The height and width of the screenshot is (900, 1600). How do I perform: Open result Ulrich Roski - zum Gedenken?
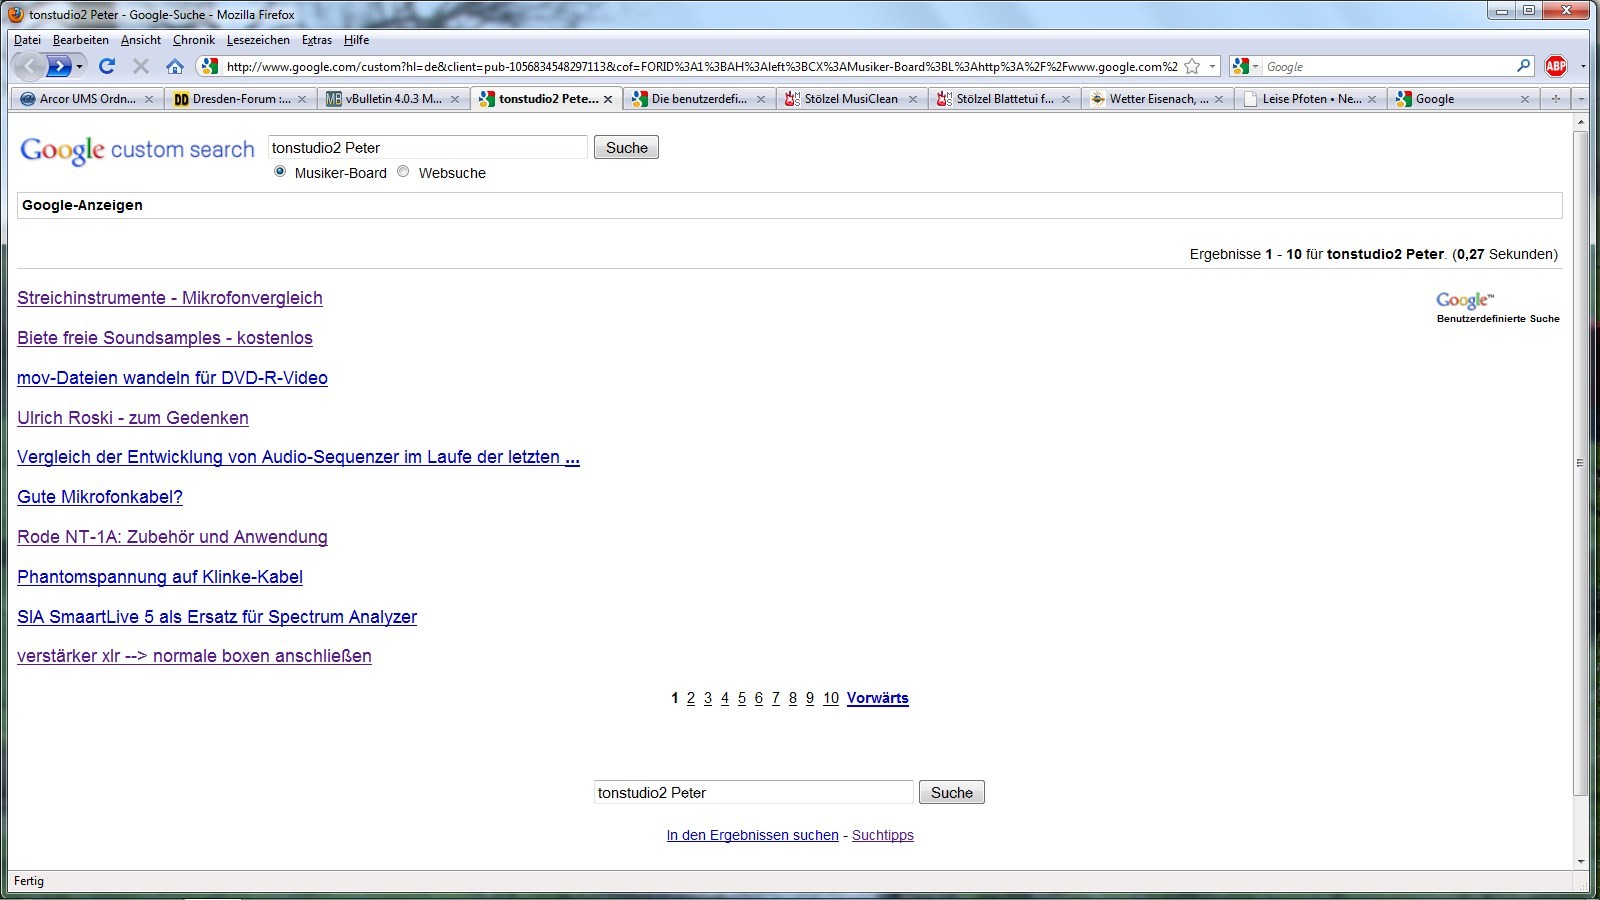click(133, 418)
